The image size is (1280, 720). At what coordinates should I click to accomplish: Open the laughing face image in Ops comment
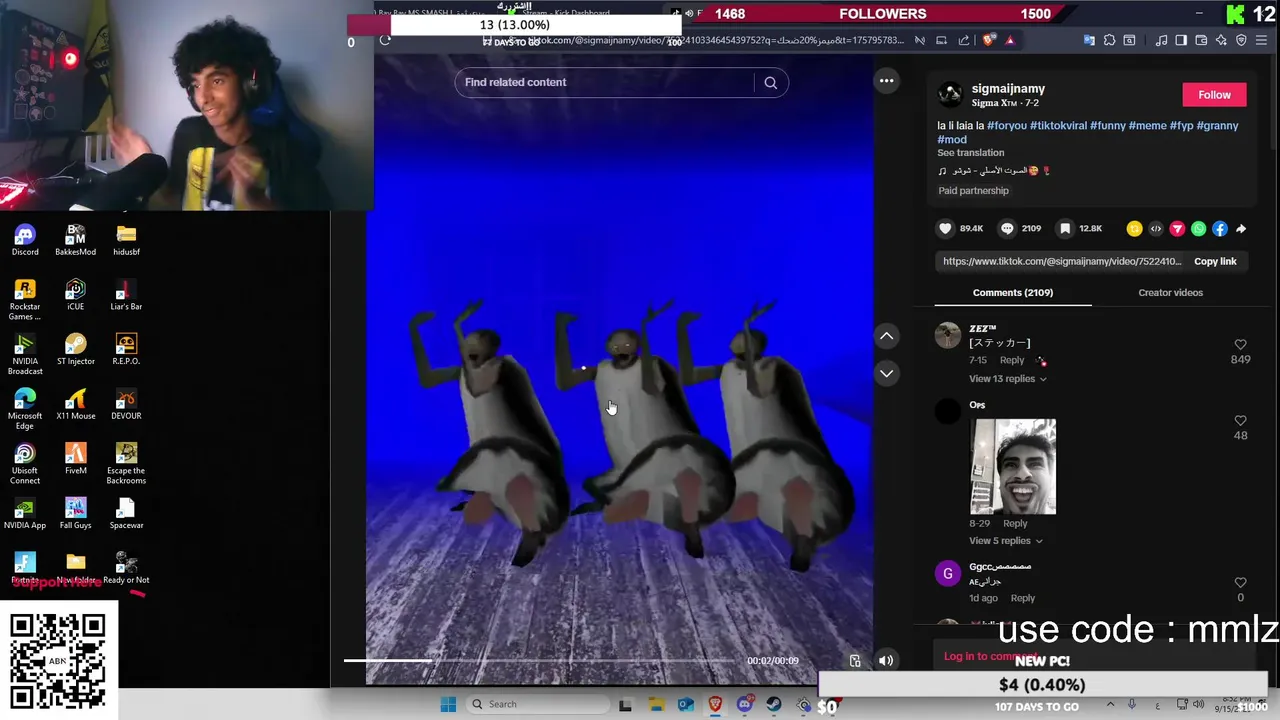pyautogui.click(x=1013, y=467)
